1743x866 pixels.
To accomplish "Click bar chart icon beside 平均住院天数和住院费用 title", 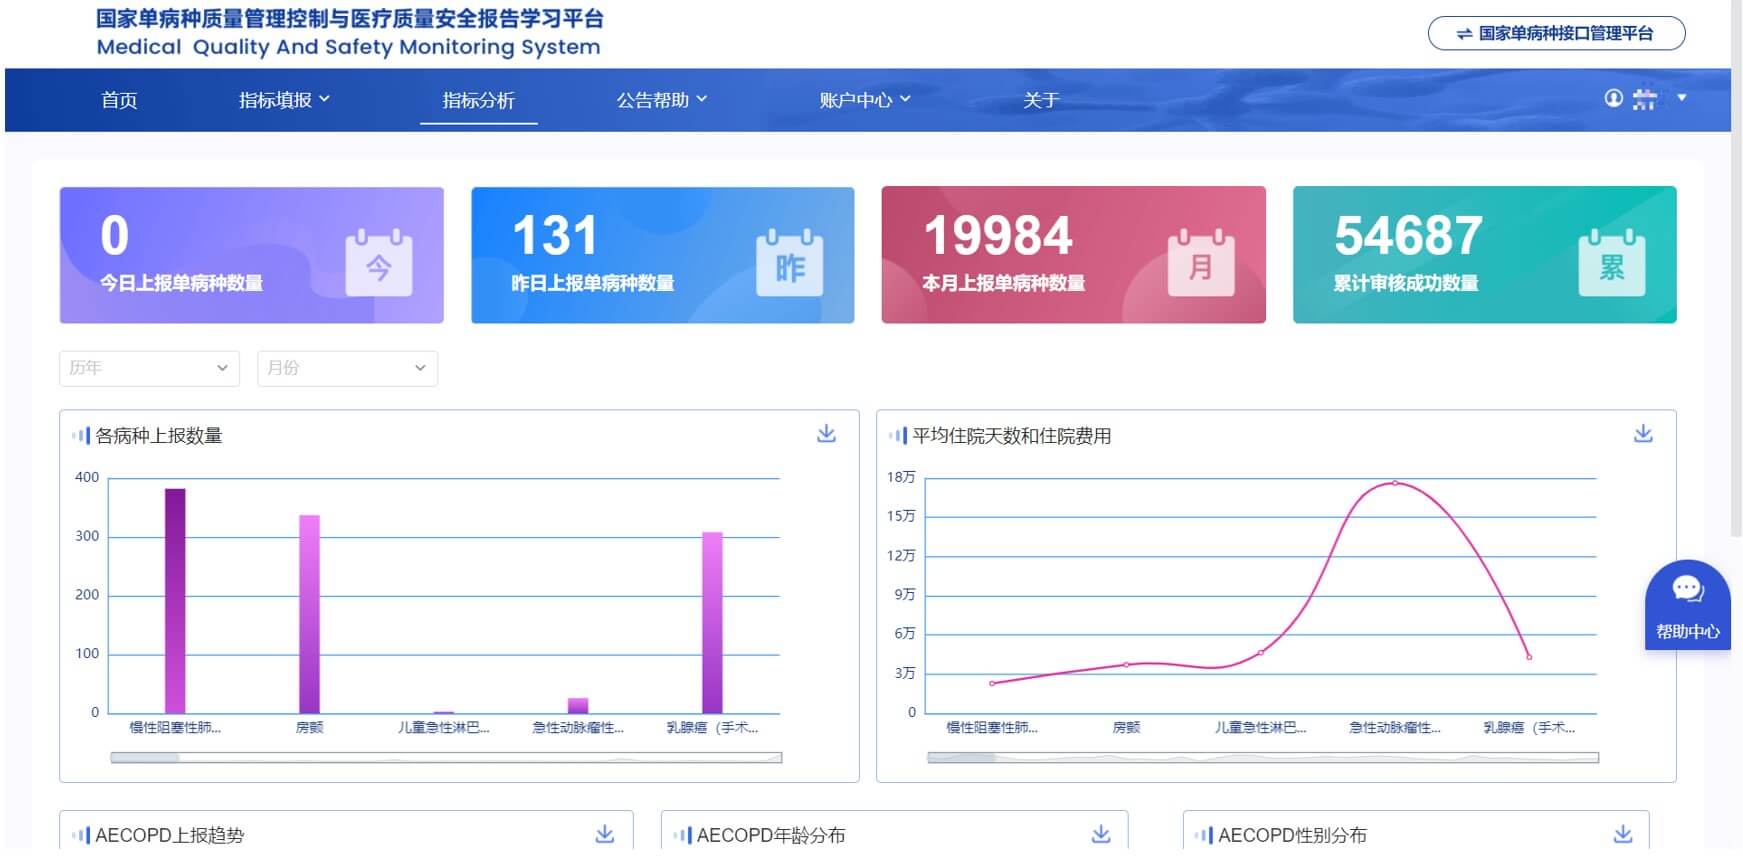I will point(898,436).
